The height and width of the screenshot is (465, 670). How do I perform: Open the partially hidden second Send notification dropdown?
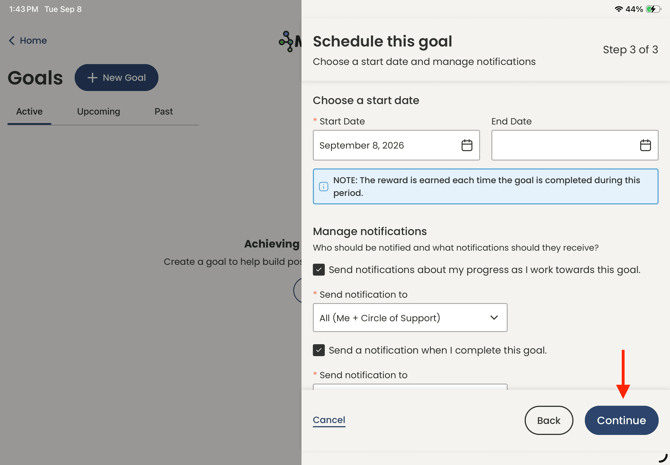click(x=410, y=386)
